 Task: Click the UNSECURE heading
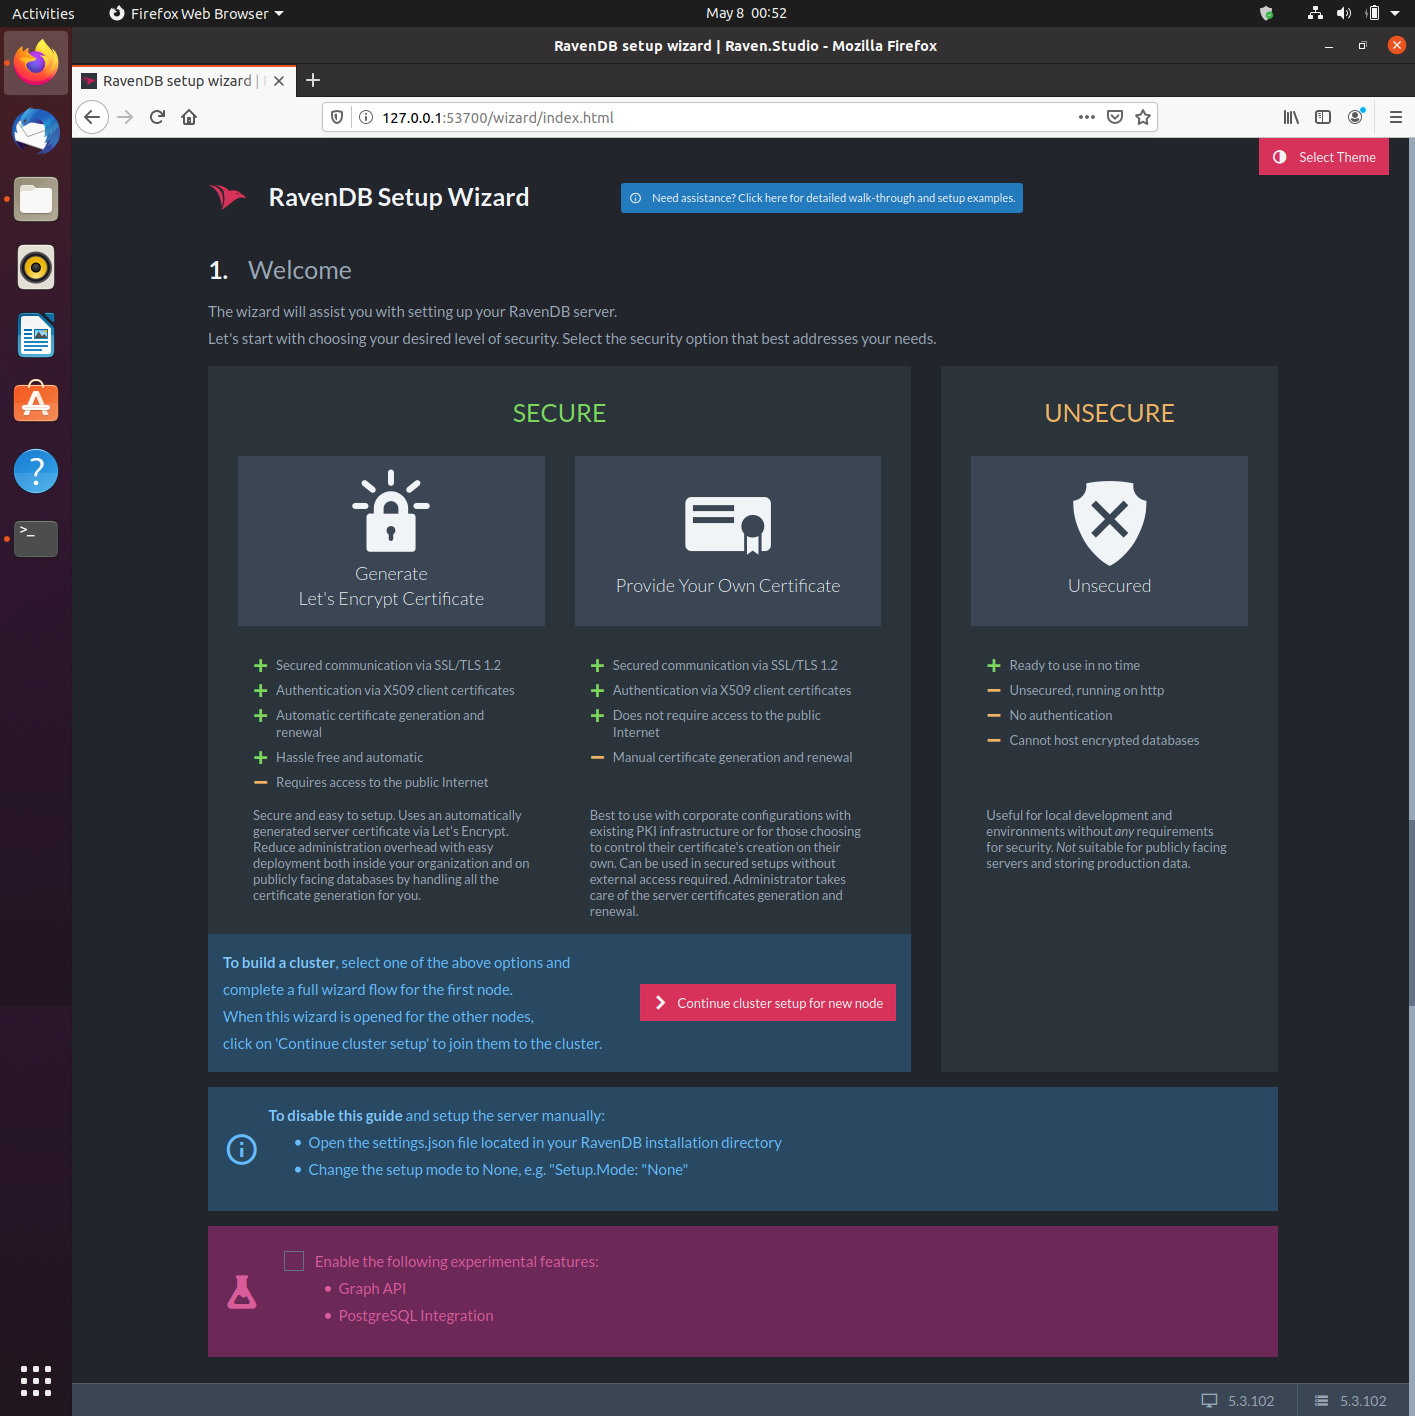[x=1109, y=413]
